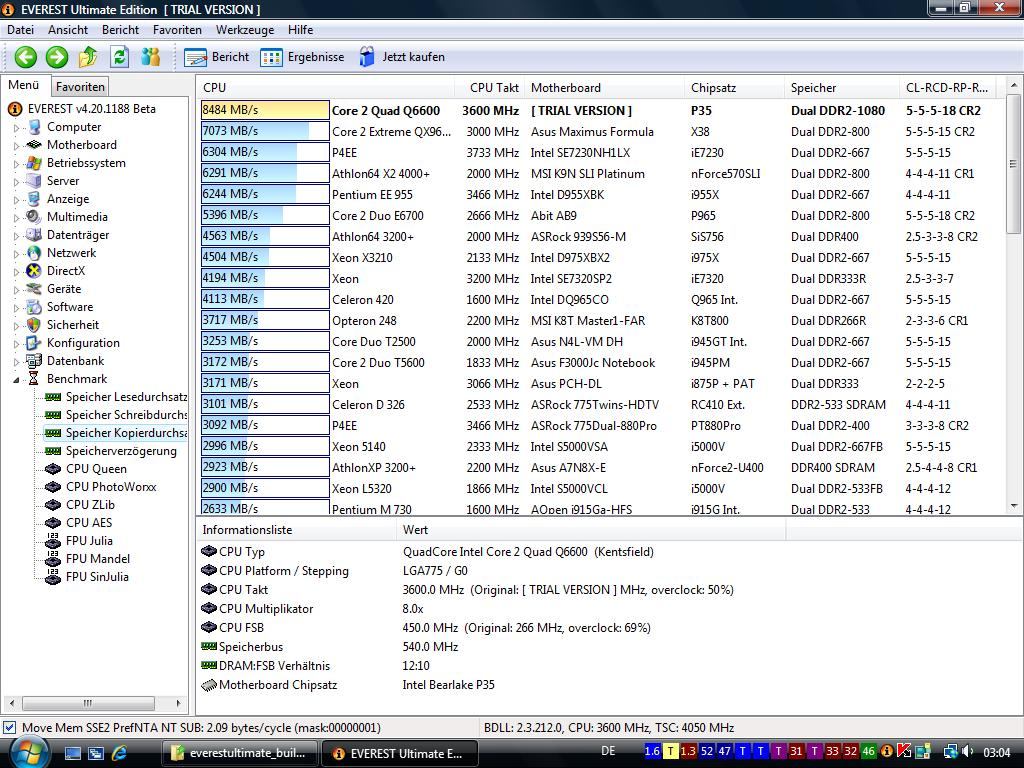The height and width of the screenshot is (768, 1024).
Task: Select the DirectX icon in the tree
Action: click(x=33, y=270)
